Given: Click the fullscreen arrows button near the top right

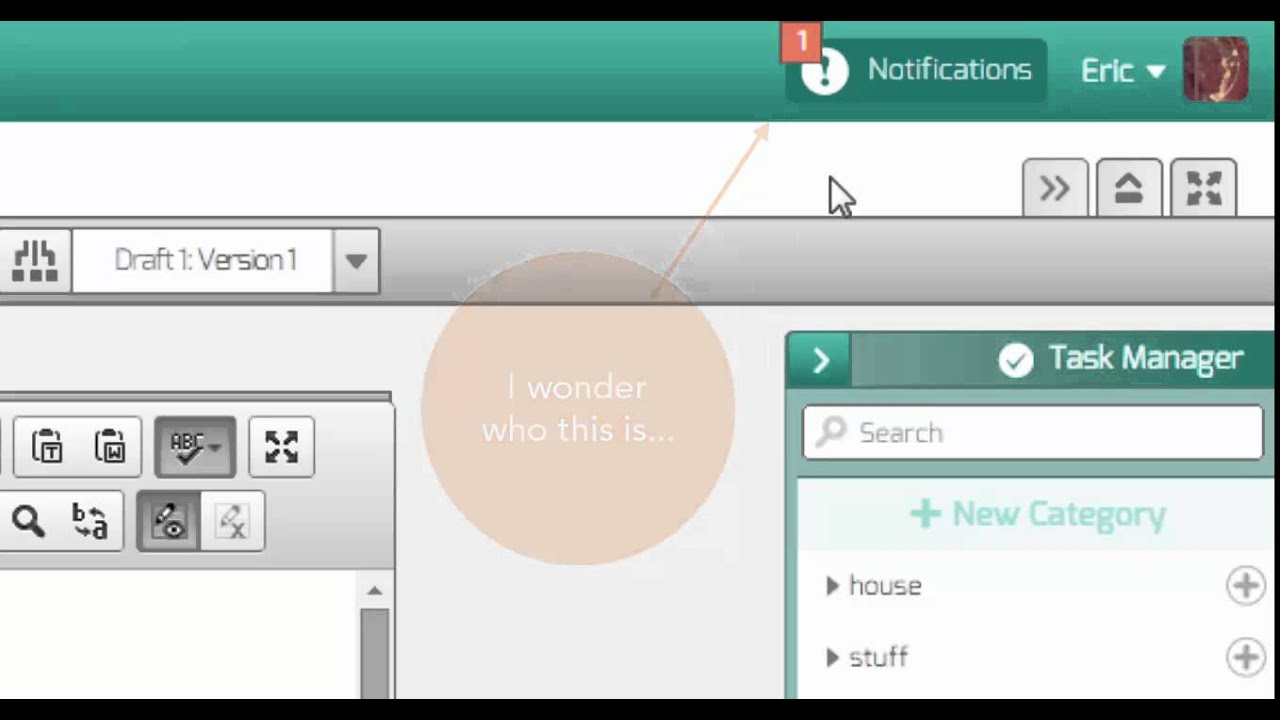Looking at the screenshot, I should coord(1203,188).
